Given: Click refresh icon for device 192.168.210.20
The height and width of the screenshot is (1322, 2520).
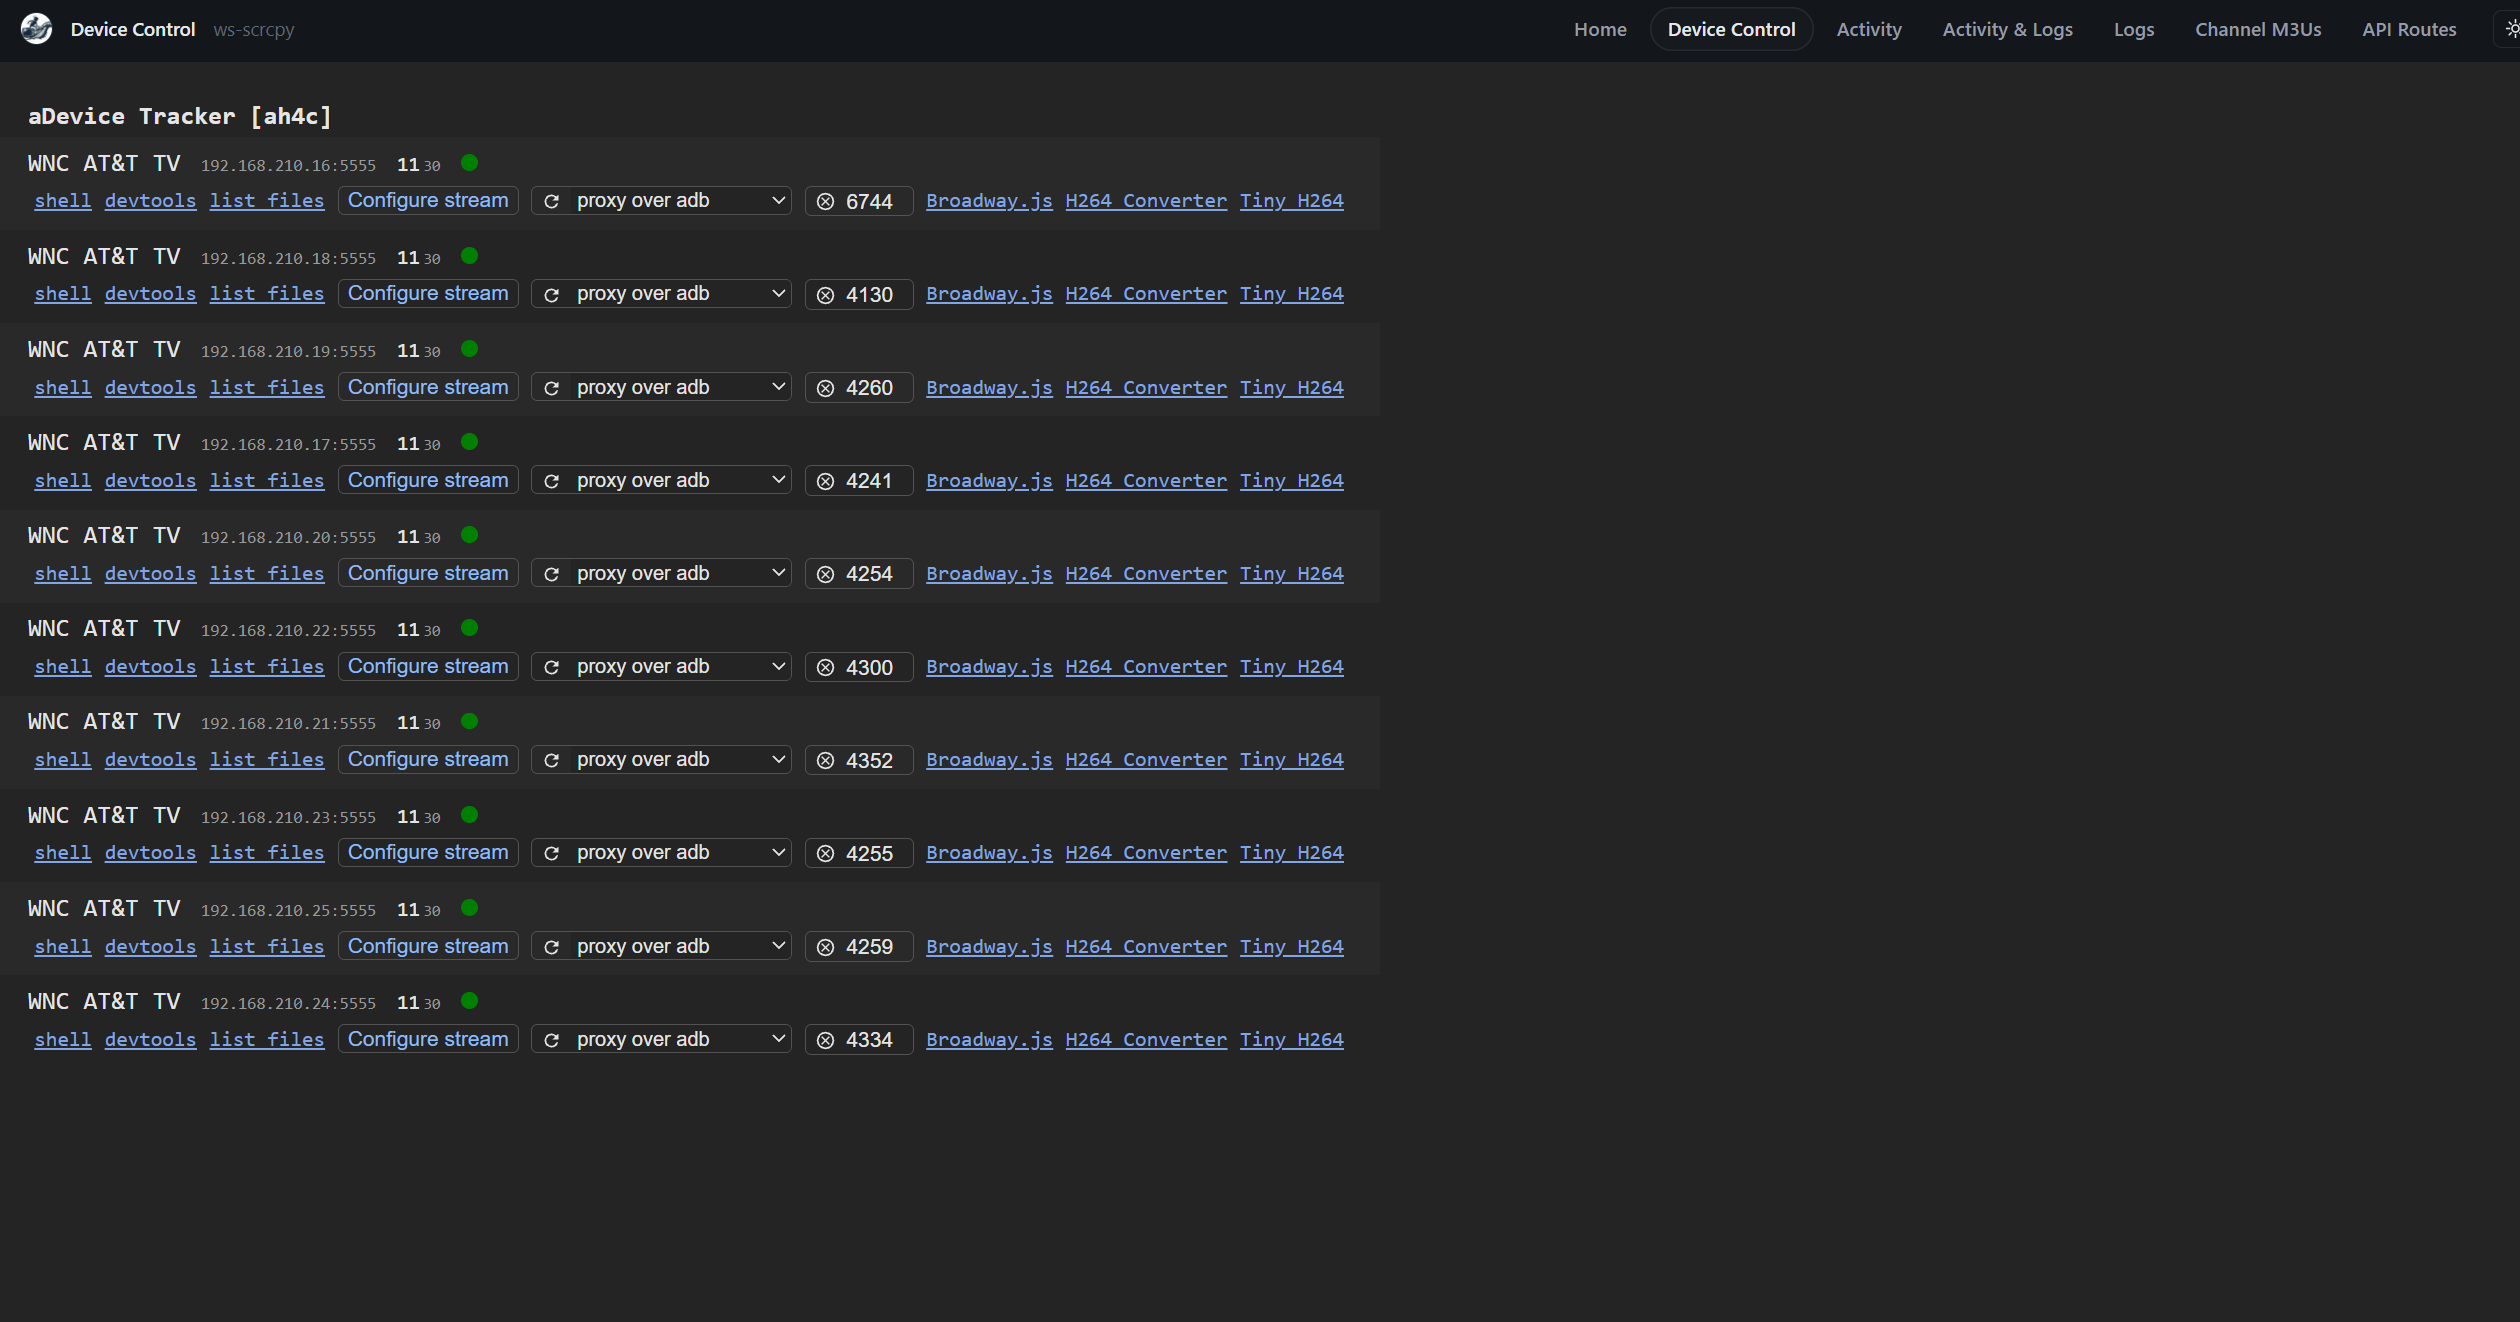Looking at the screenshot, I should 551,574.
